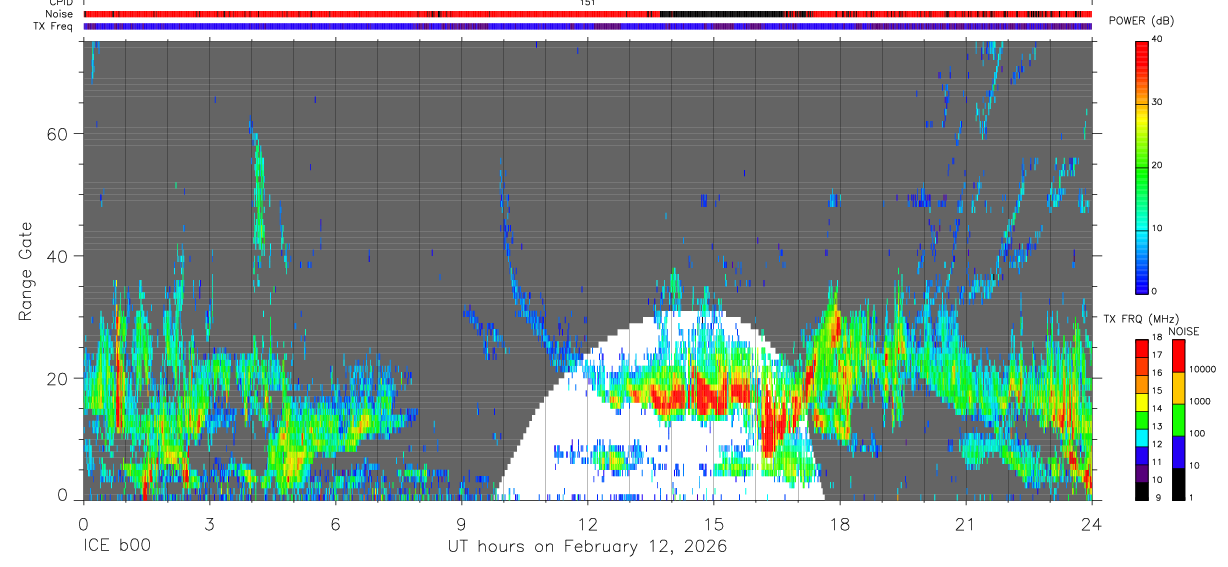The height and width of the screenshot is (567, 1228).
Task: Click the '9' tick on UT hours axis
Action: (461, 524)
